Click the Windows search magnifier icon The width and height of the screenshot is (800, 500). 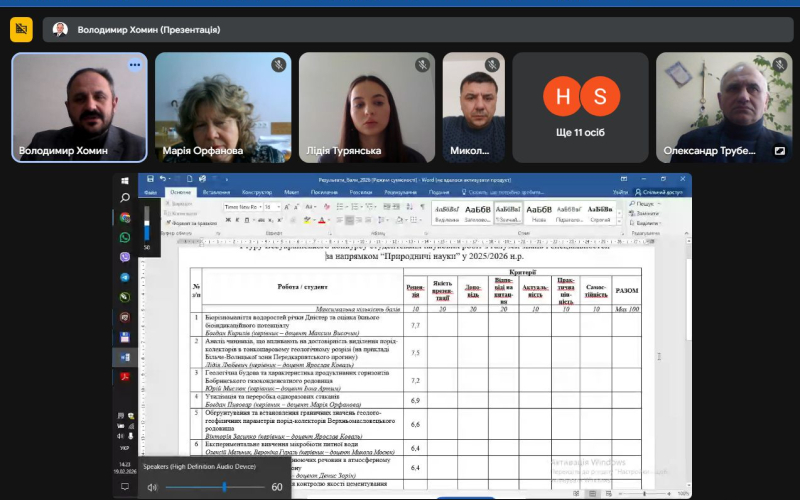(125, 198)
